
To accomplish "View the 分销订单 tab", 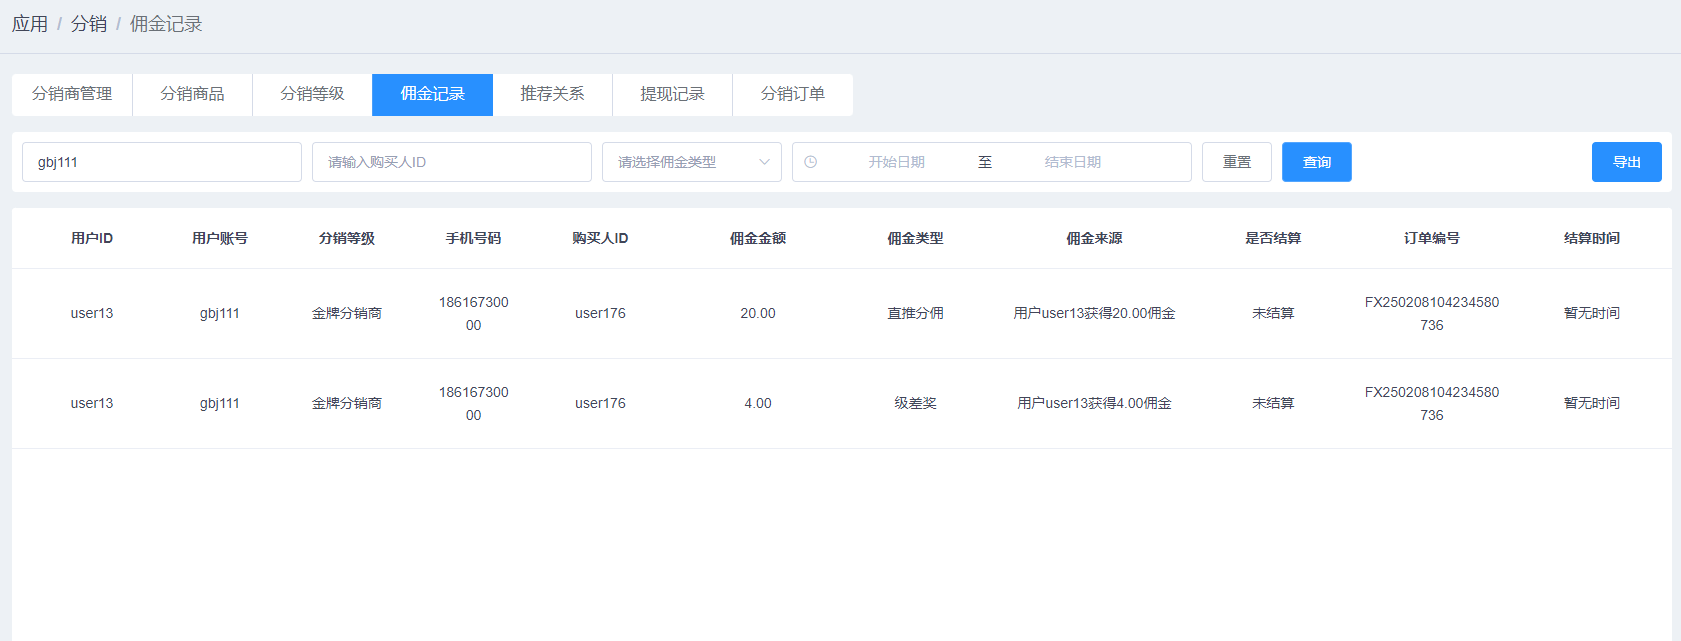I will [x=792, y=94].
